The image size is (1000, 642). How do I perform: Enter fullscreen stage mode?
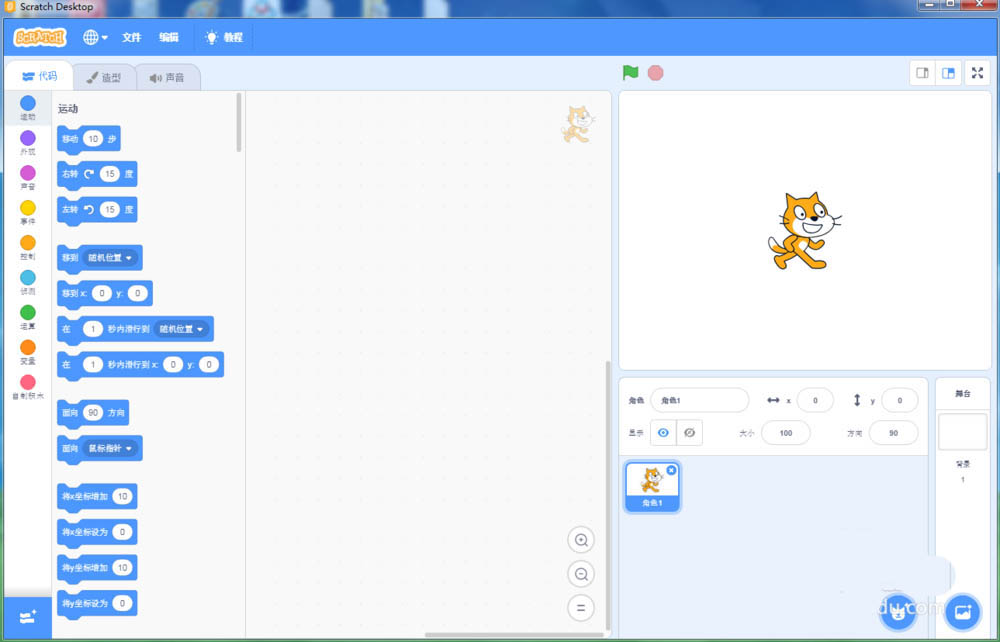click(977, 72)
